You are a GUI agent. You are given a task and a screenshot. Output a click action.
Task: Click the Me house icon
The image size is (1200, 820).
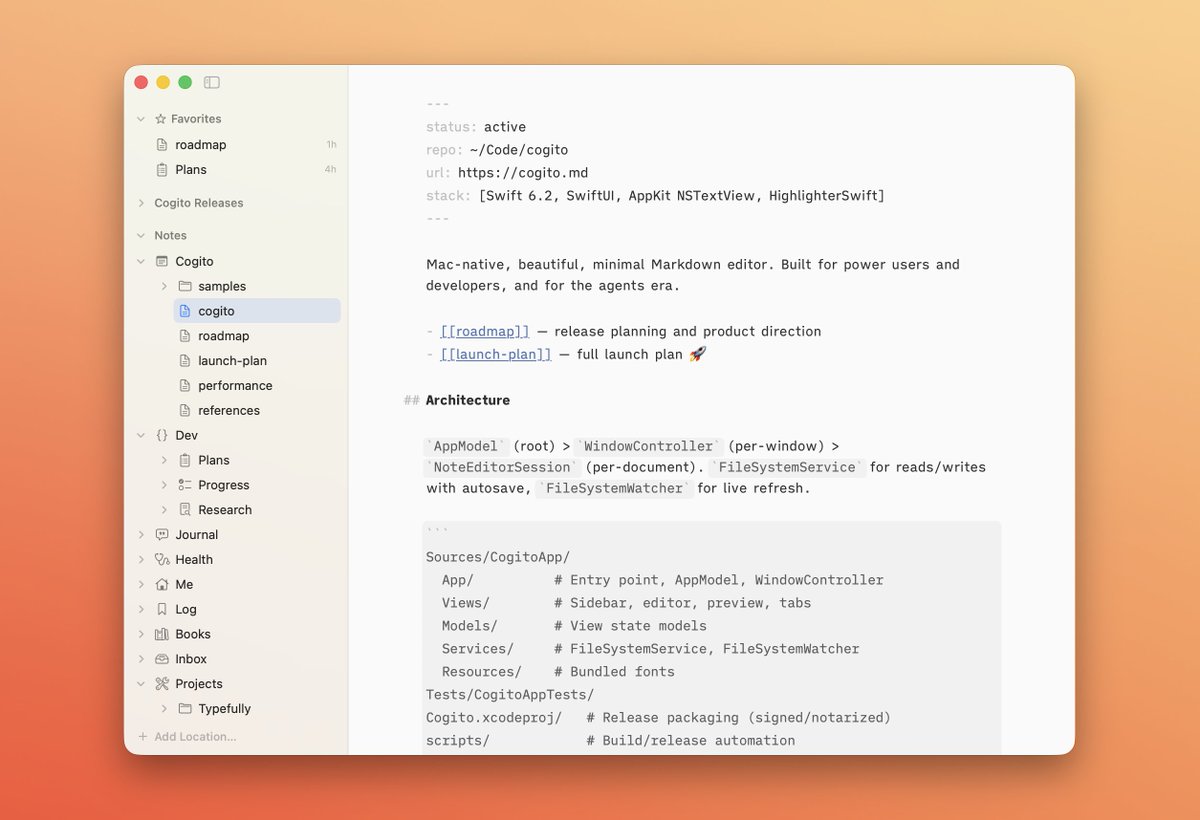click(x=162, y=585)
